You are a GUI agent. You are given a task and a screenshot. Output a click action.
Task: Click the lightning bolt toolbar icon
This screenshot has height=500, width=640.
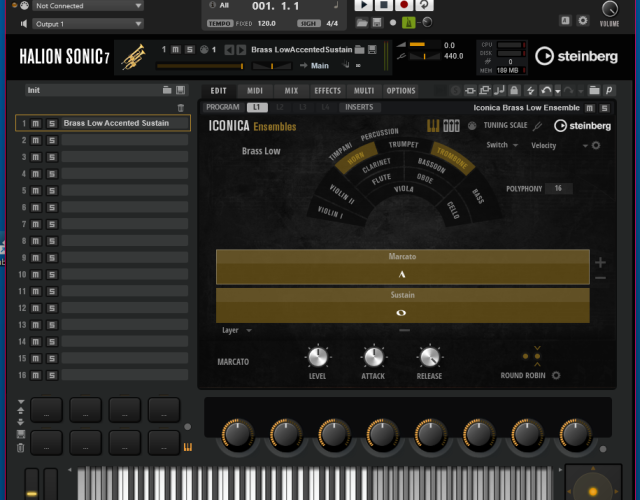(530, 90)
